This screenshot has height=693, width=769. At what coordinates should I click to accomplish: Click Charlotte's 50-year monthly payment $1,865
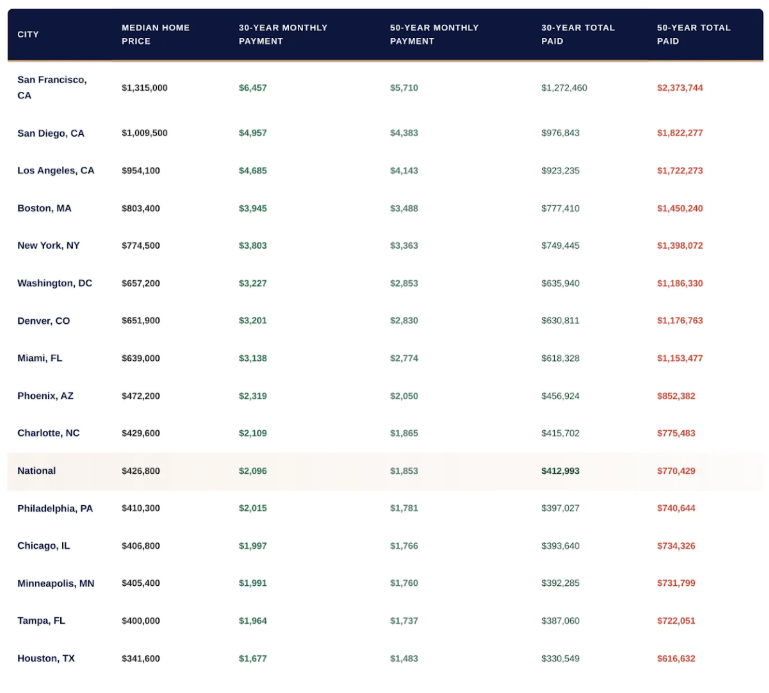404,433
